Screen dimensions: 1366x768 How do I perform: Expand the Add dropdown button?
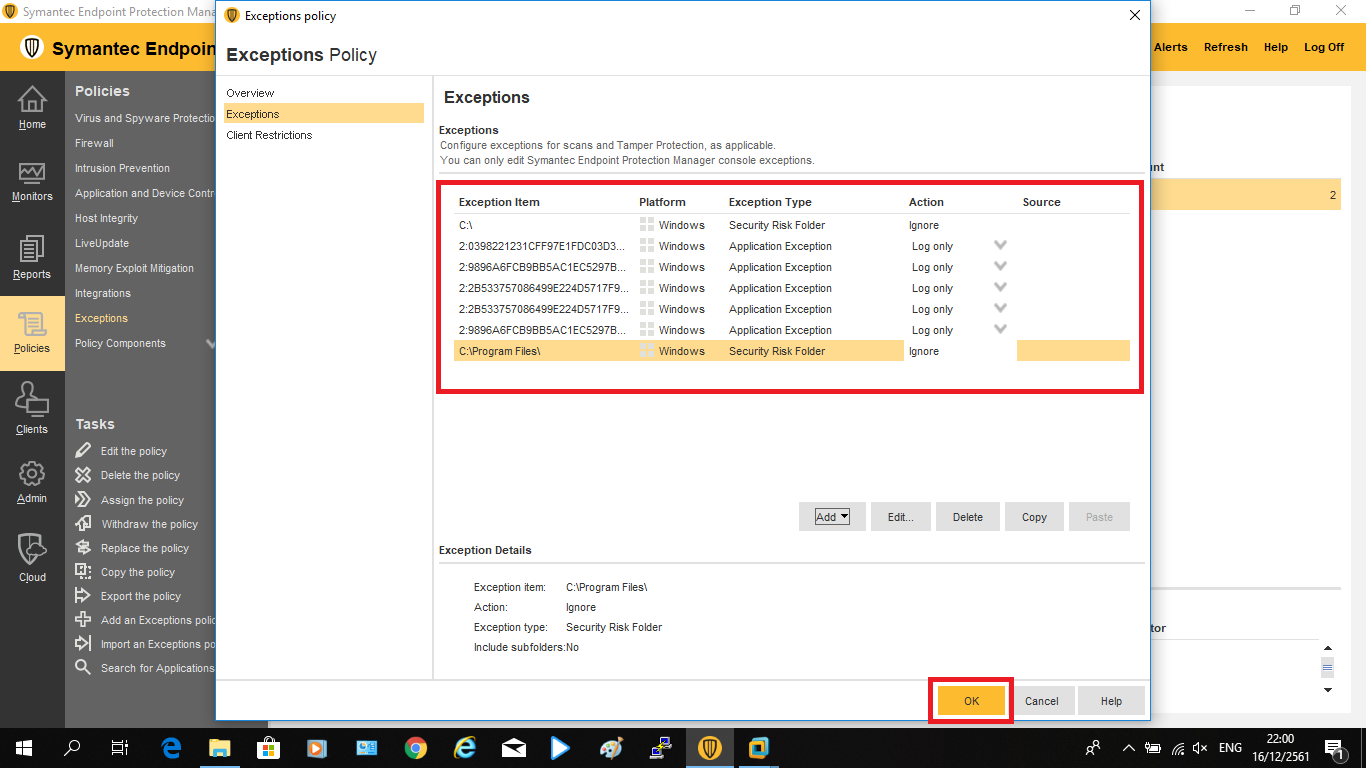832,517
